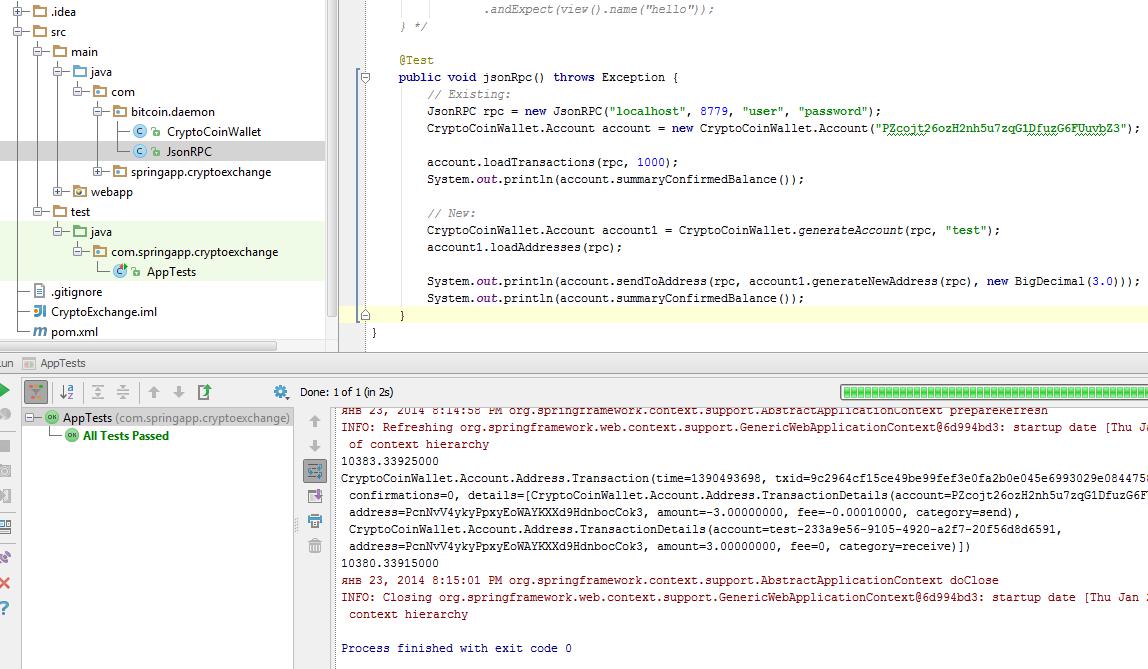
Task: Select JsonRPC in project tree
Action: [189, 152]
